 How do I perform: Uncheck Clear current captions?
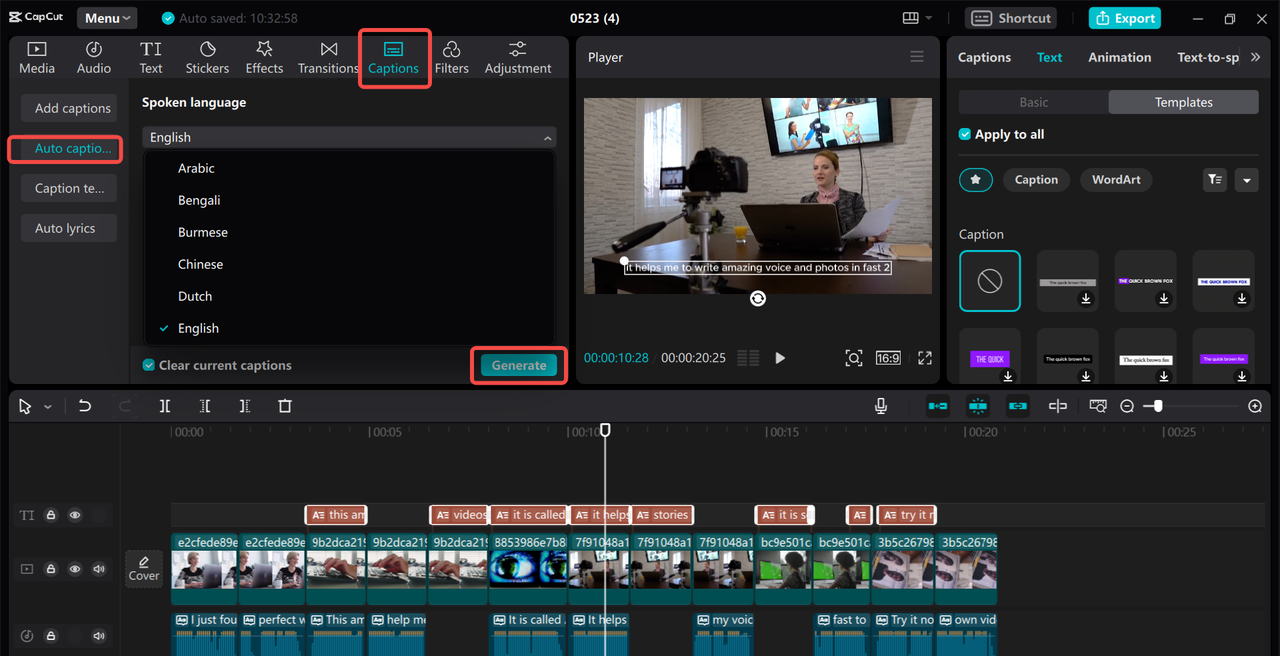(149, 365)
